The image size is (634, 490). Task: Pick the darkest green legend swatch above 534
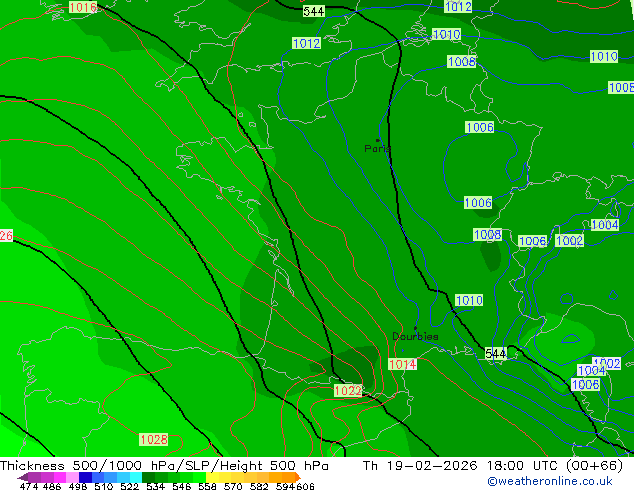[149, 477]
